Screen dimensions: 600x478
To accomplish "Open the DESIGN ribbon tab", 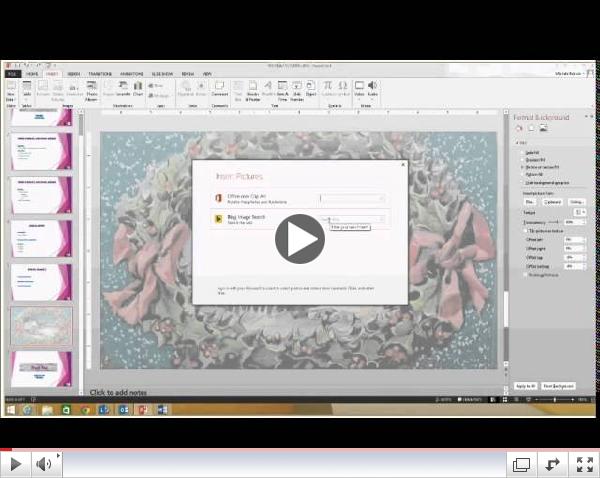I will pyautogui.click(x=73, y=74).
